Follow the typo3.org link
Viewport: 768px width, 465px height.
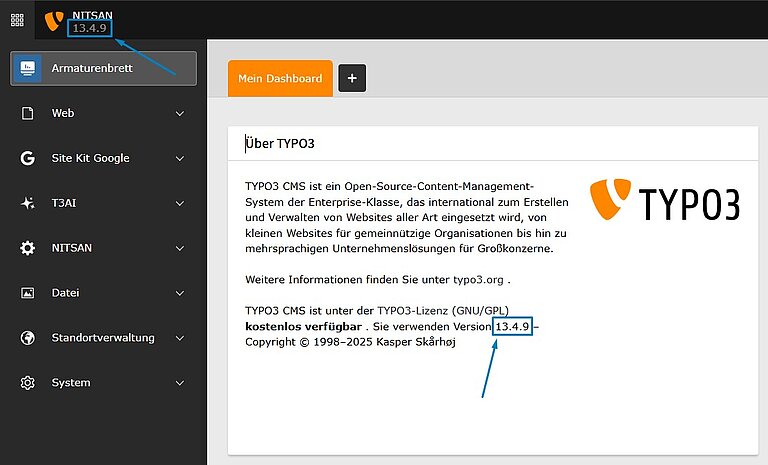(x=478, y=280)
